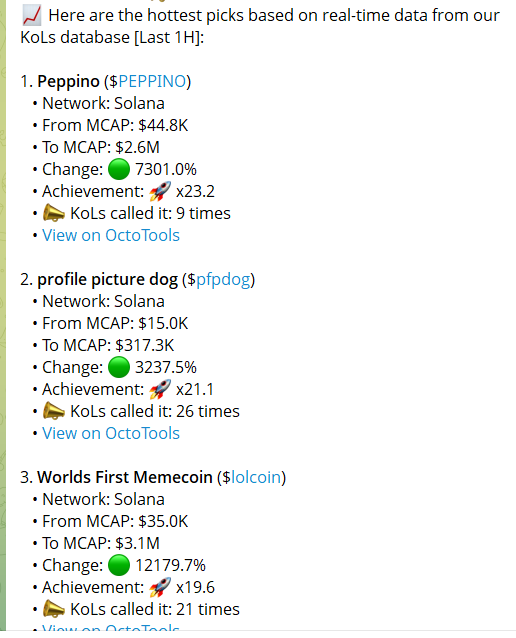Click the 'To MCAP: $3.1M' line
This screenshot has height=638, width=516.
pyautogui.click(x=101, y=543)
